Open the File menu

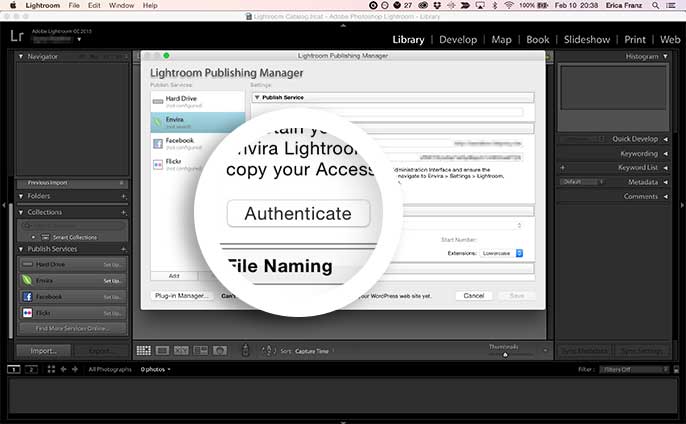coord(74,5)
